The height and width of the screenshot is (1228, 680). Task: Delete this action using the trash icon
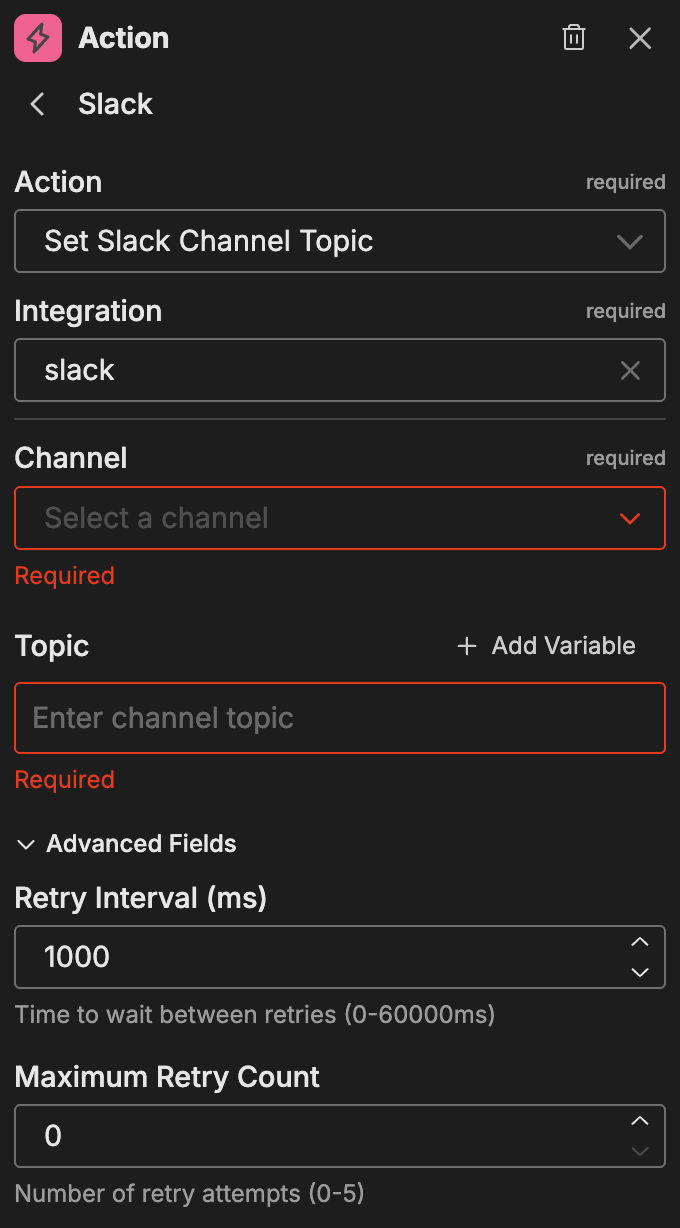click(573, 37)
